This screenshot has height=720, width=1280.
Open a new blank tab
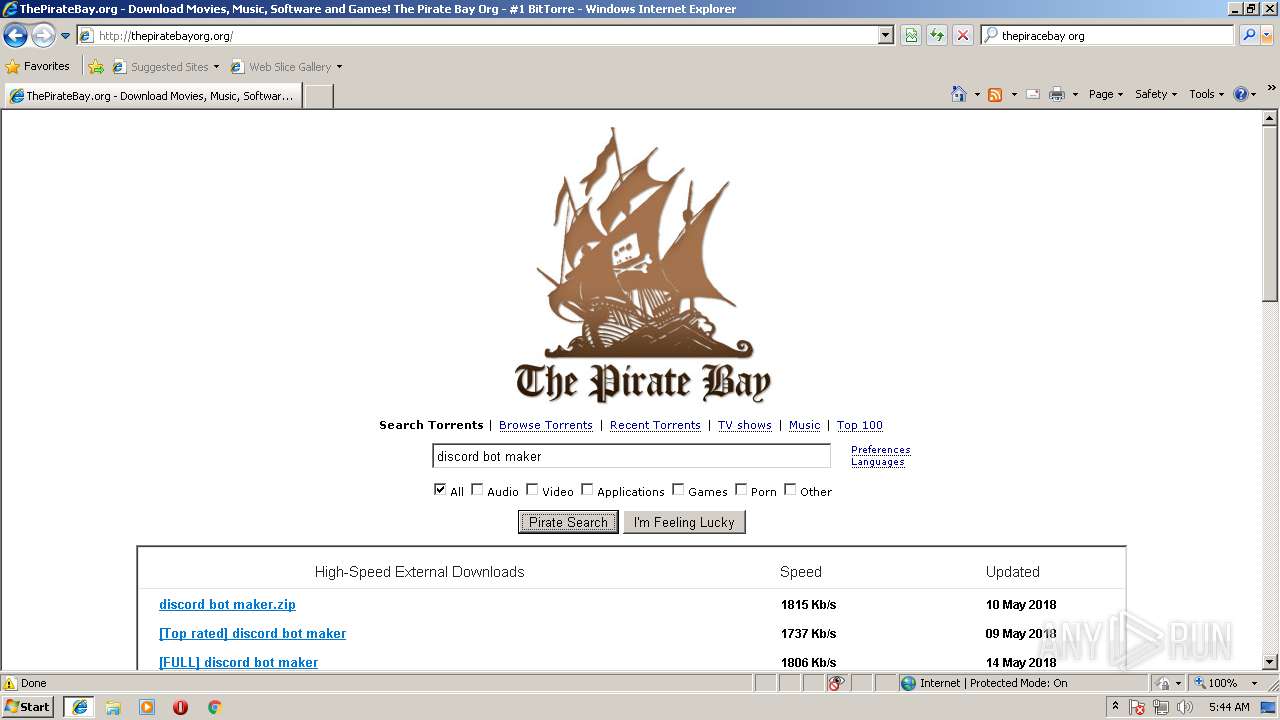pos(318,96)
